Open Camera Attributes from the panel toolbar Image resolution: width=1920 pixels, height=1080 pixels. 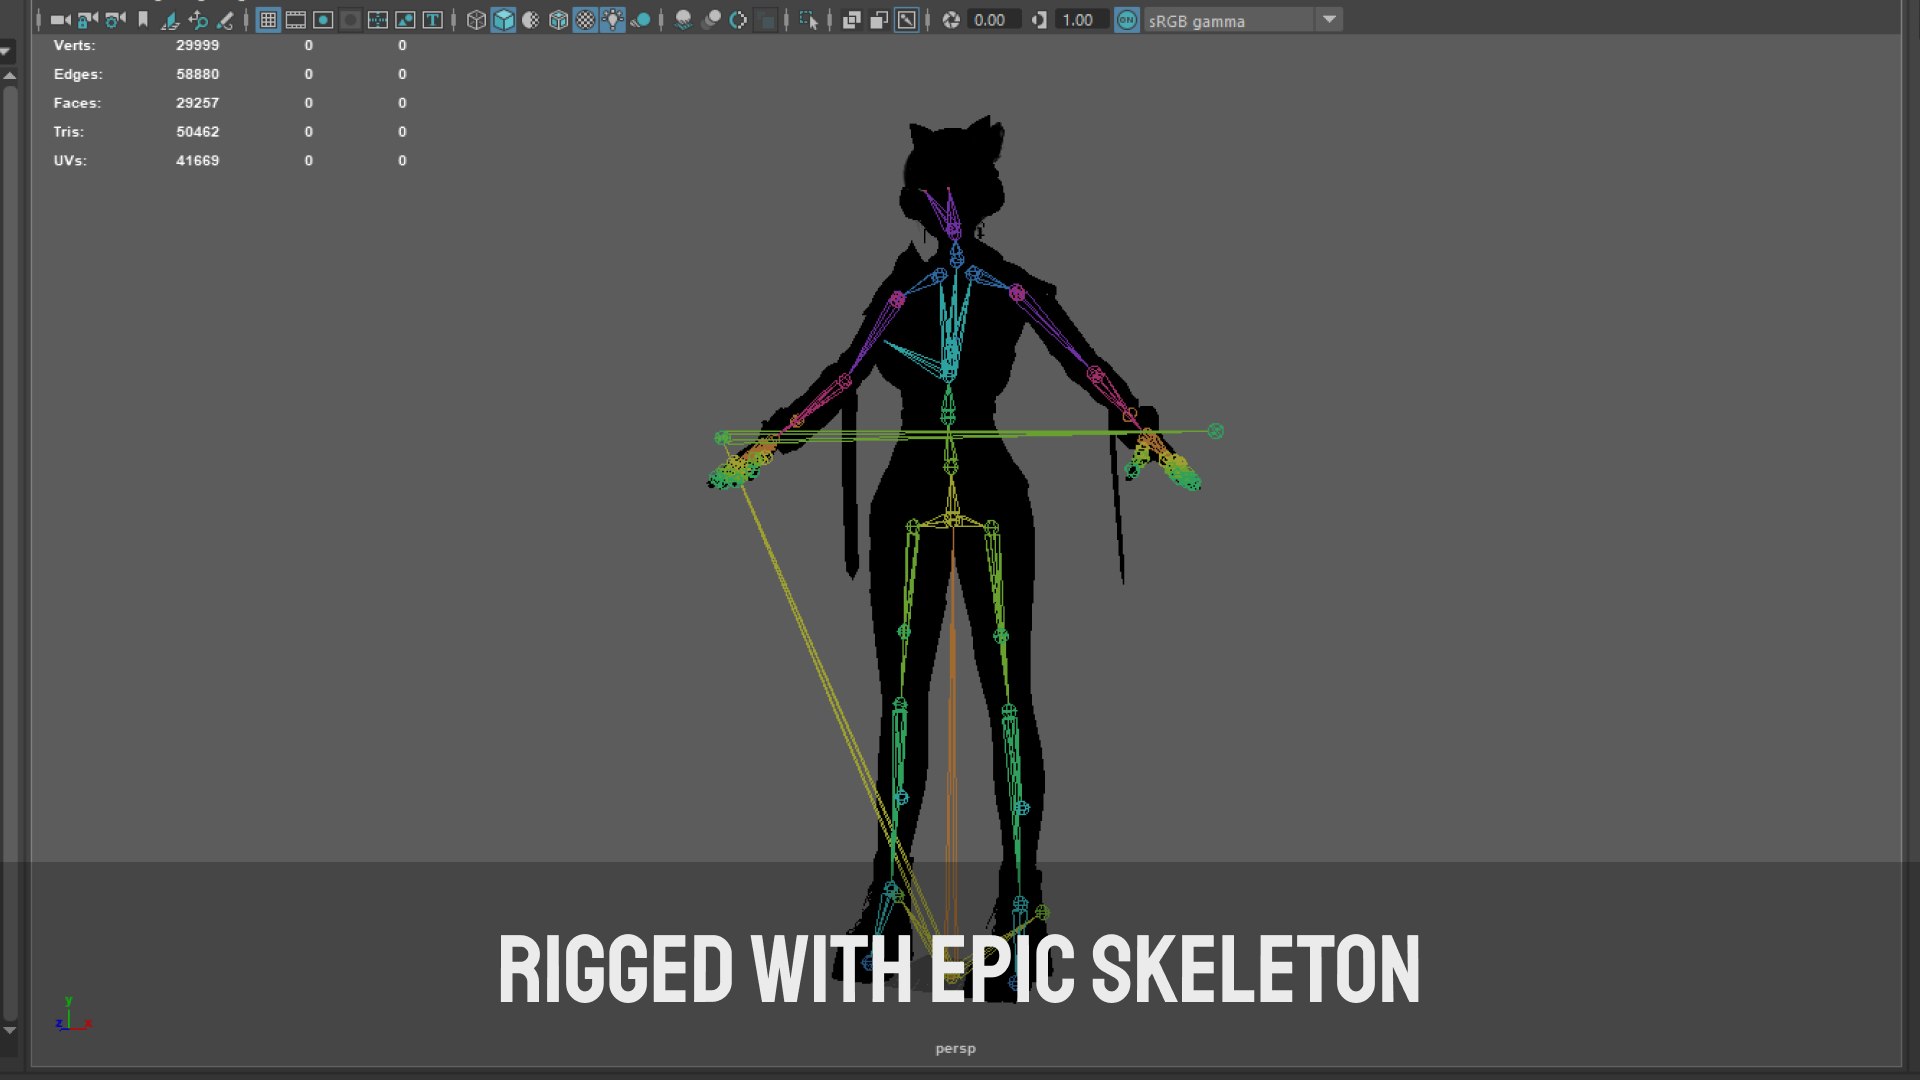tap(115, 20)
